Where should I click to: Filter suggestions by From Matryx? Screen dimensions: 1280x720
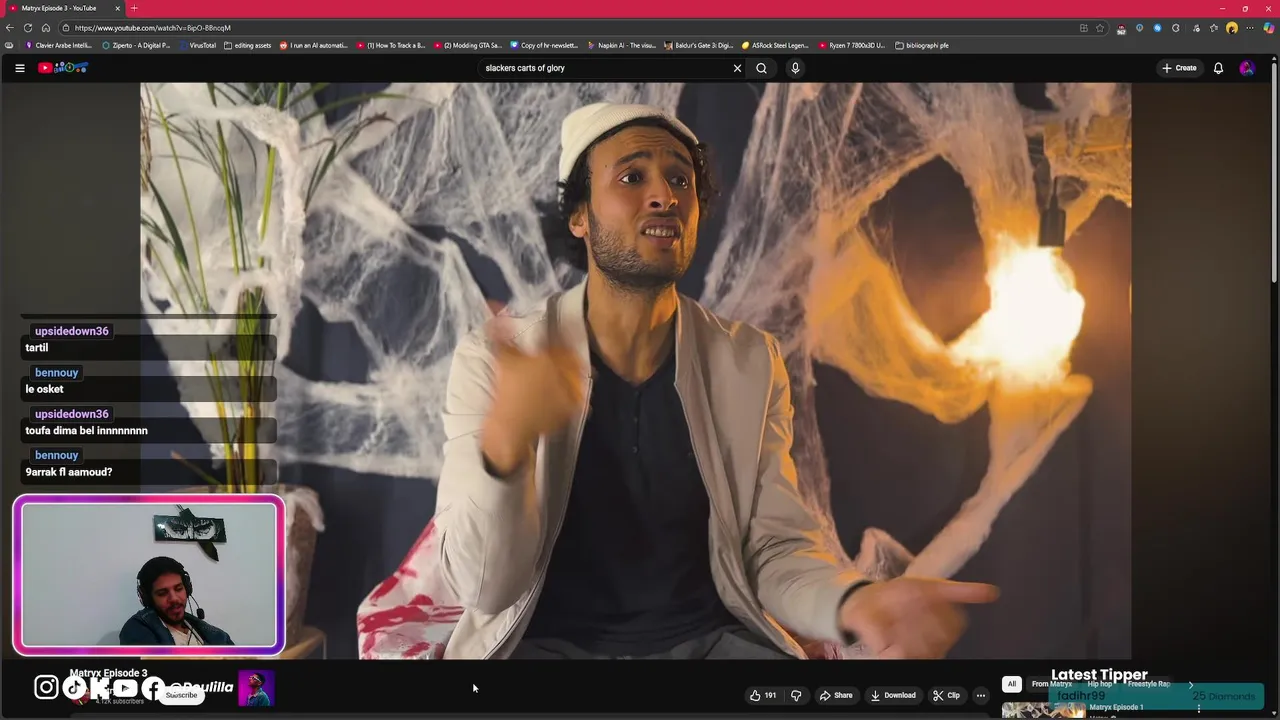[x=1051, y=684]
